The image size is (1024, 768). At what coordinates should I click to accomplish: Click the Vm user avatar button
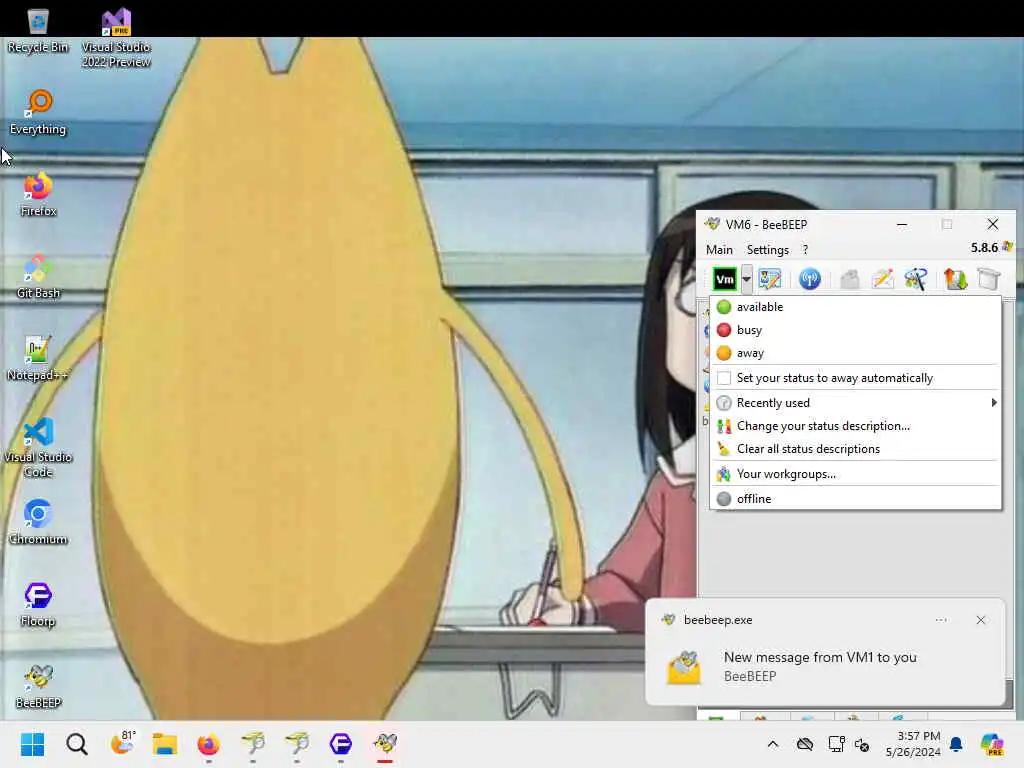pyautogui.click(x=724, y=280)
